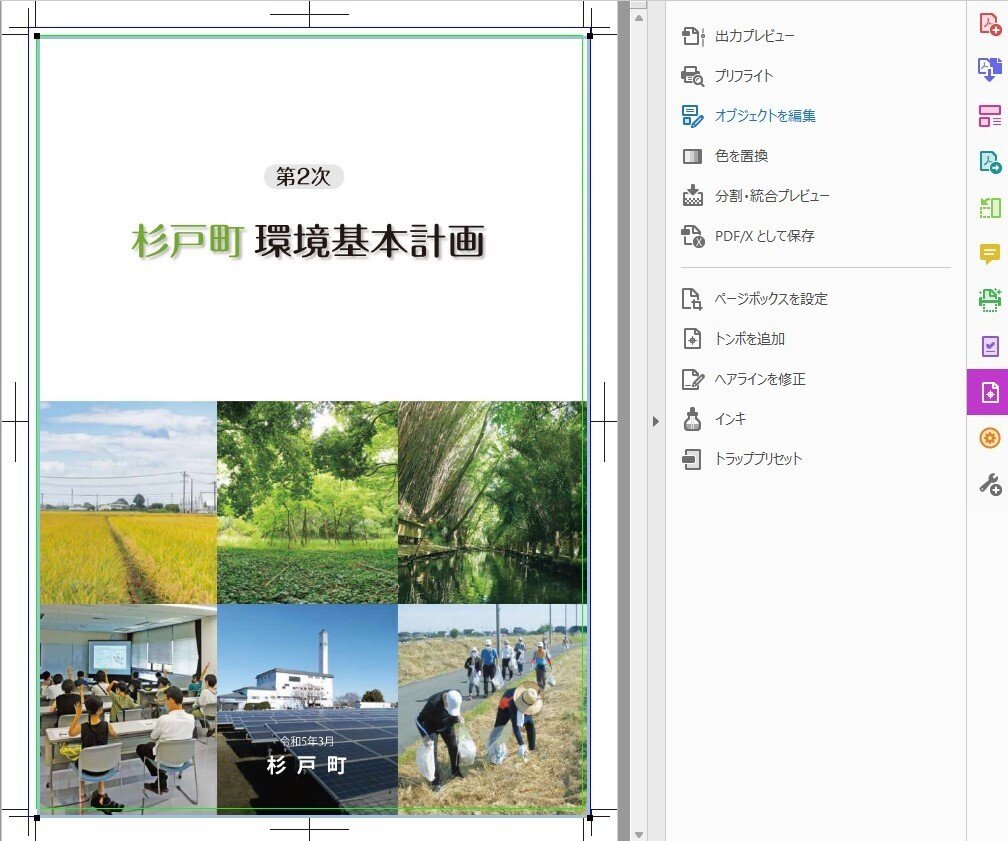This screenshot has height=841, width=1008.
Task: Open the red Create PDF sidebar tool
Action: coord(990,24)
